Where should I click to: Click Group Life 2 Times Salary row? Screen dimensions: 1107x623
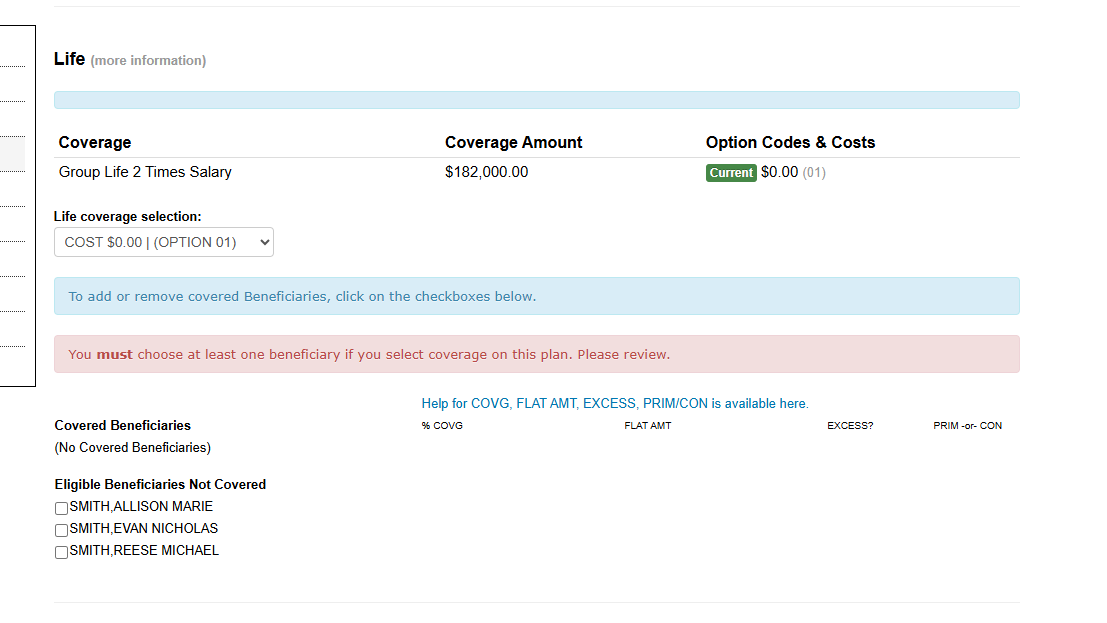(145, 172)
